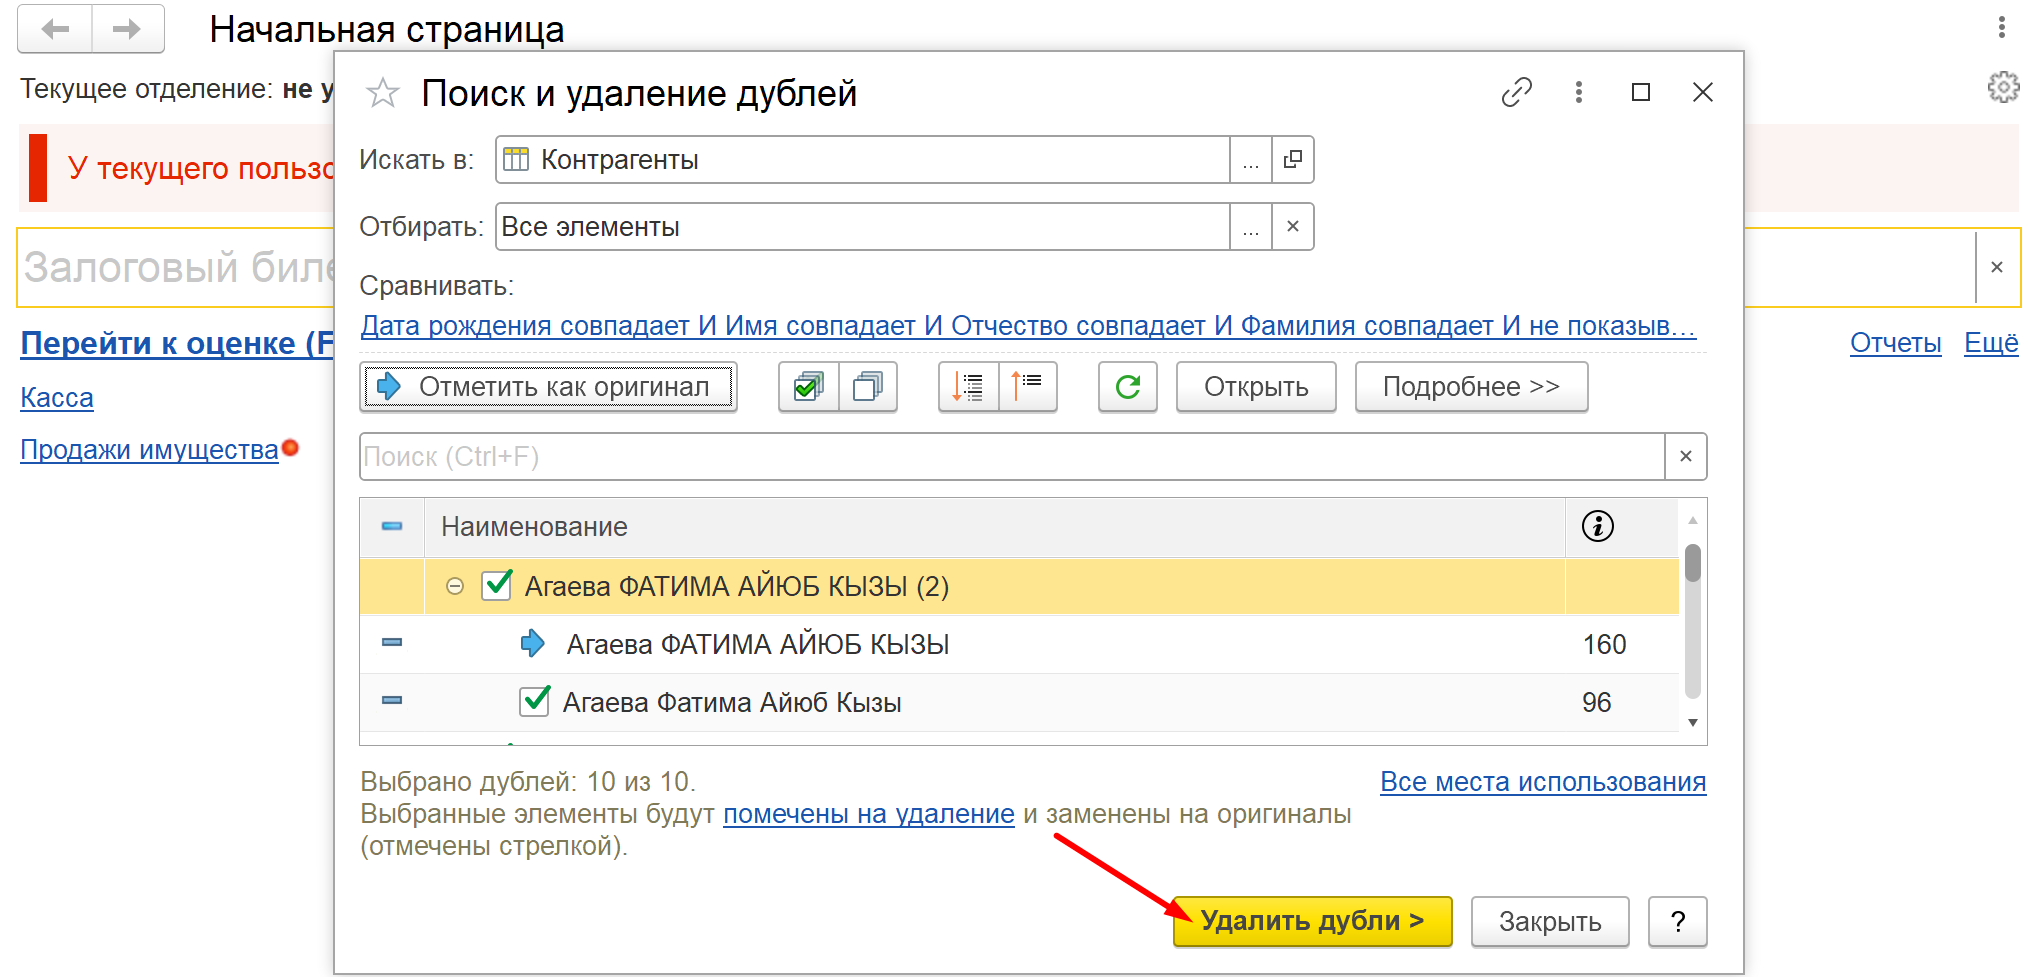Add dialog to favorites with star icon
The height and width of the screenshot is (977, 2028).
coord(383,93)
